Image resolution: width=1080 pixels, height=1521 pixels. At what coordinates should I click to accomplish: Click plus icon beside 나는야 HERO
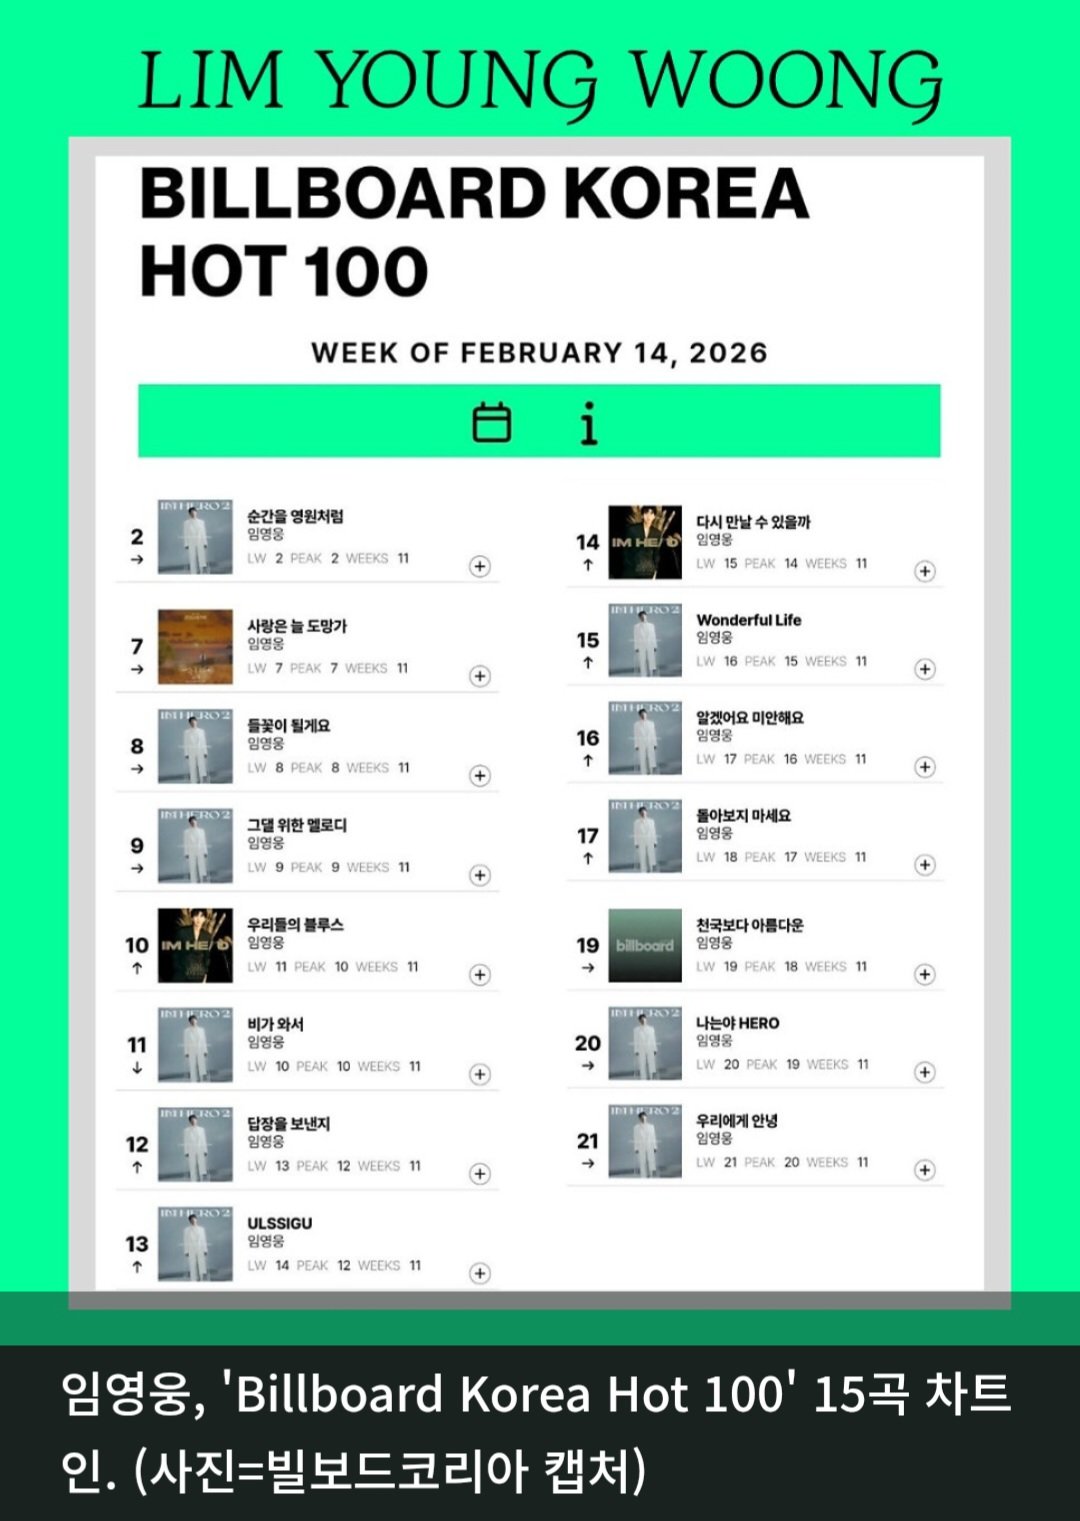925,1073
